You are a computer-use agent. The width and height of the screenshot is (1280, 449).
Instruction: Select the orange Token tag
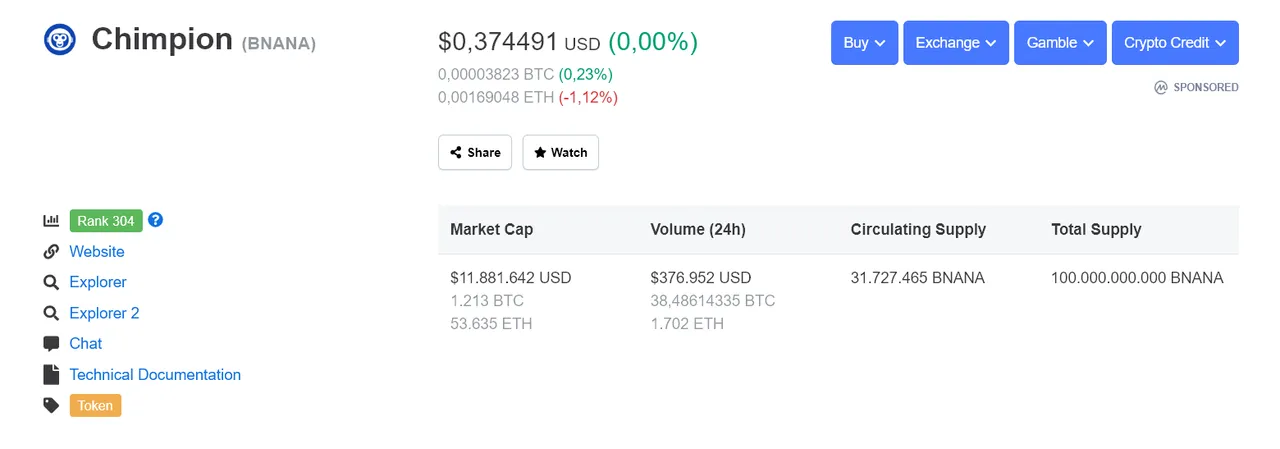pyautogui.click(x=95, y=406)
